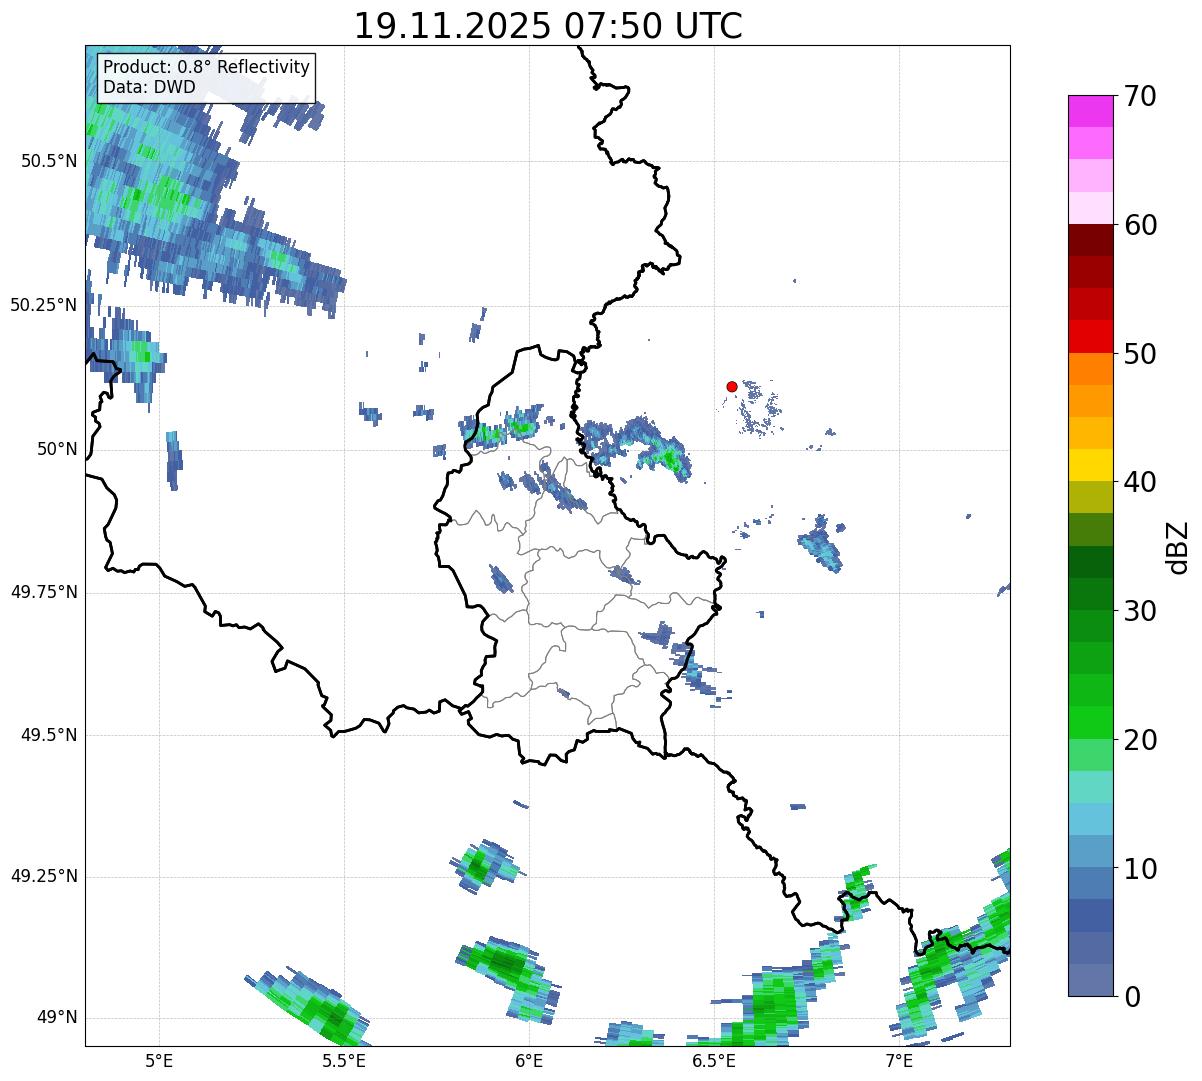The width and height of the screenshot is (1202, 1081).
Task: Click the '50°N' latitude label
Action: (57, 449)
